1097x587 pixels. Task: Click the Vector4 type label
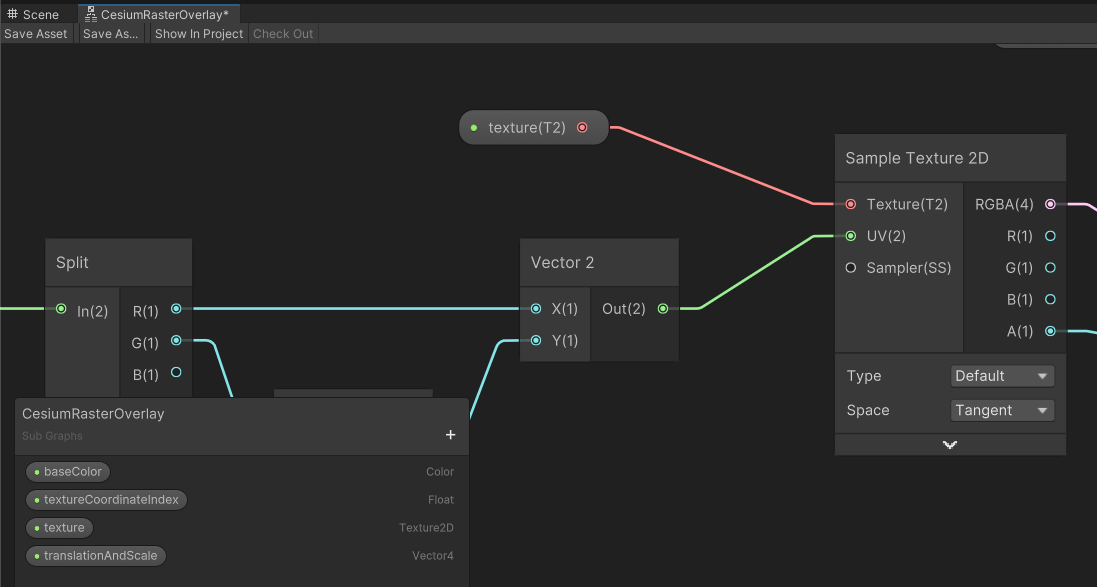[432, 556]
